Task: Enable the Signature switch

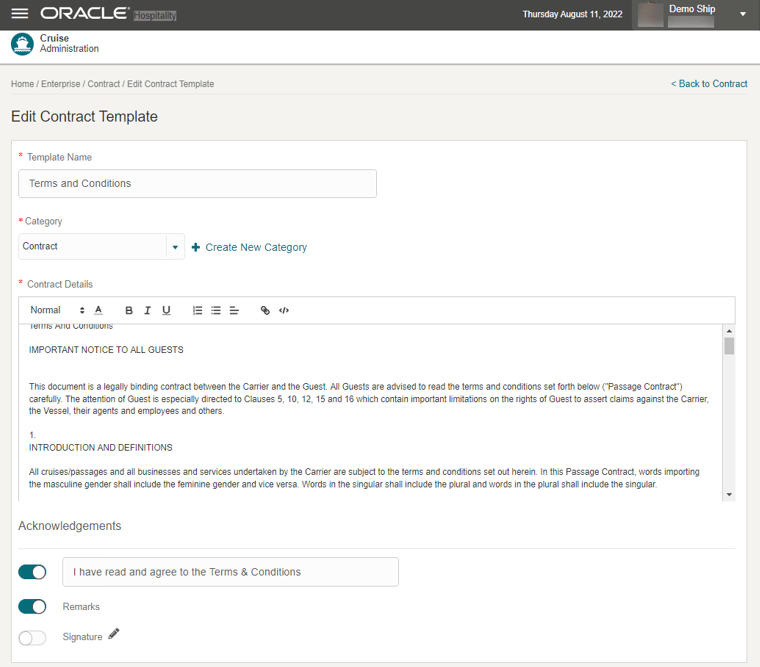Action: tap(32, 637)
